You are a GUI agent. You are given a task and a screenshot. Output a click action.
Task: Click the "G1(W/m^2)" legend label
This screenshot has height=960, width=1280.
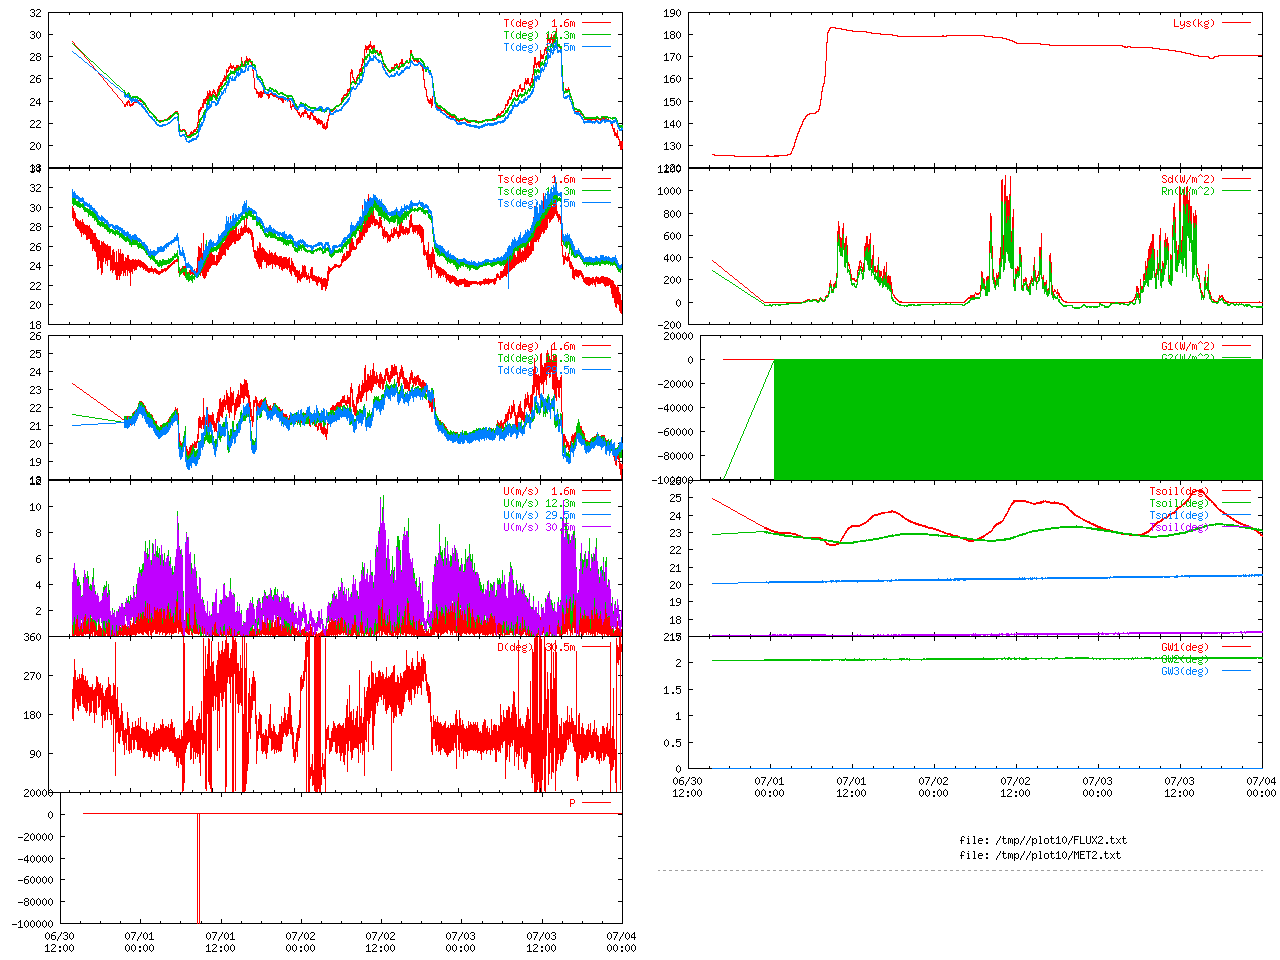1188,346
